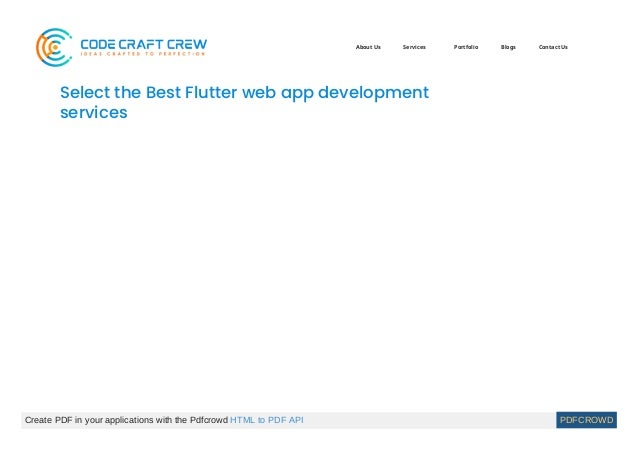Follow the HTML to PDF API link
Image resolution: width=638 pixels, height=452 pixels.
pyautogui.click(x=267, y=420)
